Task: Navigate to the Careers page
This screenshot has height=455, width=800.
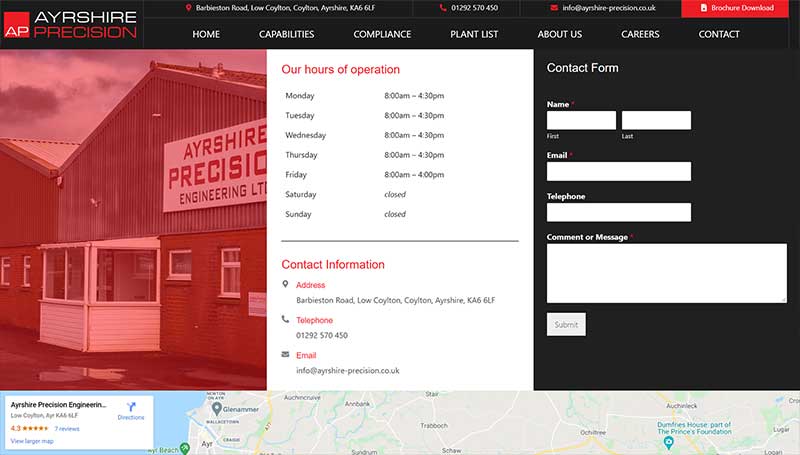Action: (640, 34)
